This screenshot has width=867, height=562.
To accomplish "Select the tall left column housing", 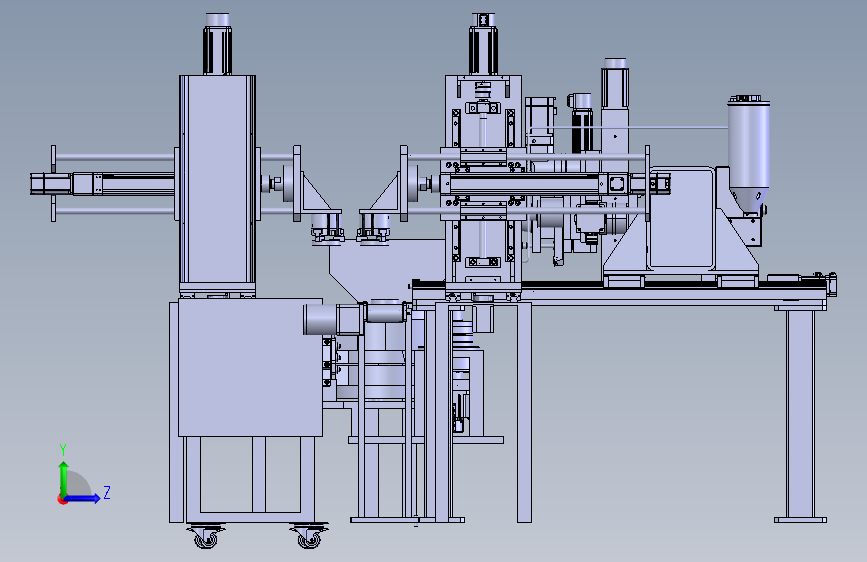I will click(217, 180).
